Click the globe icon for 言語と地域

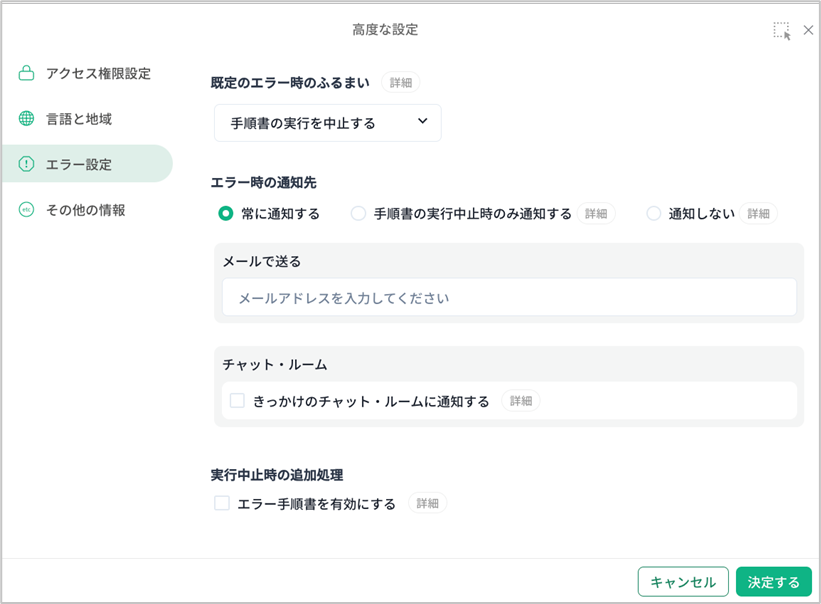26,119
